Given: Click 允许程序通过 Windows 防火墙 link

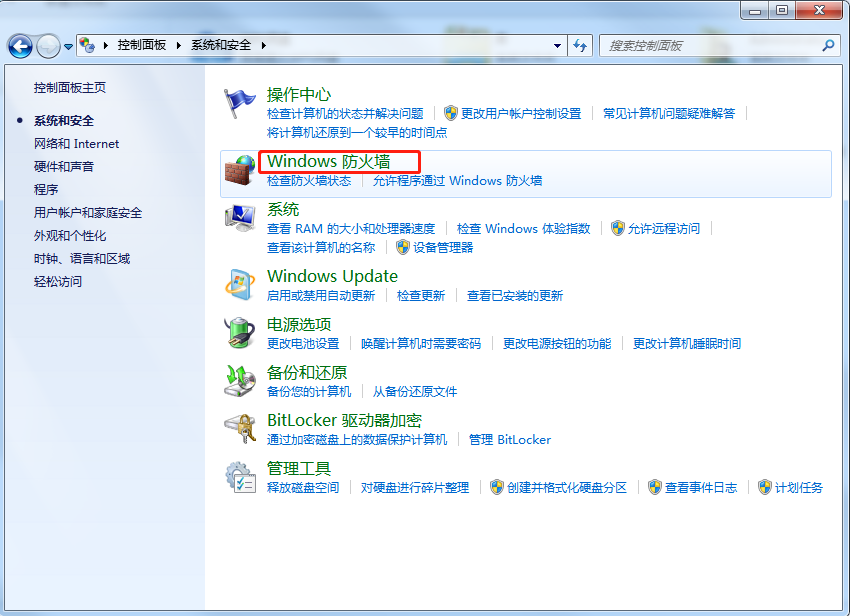Looking at the screenshot, I should click(458, 181).
